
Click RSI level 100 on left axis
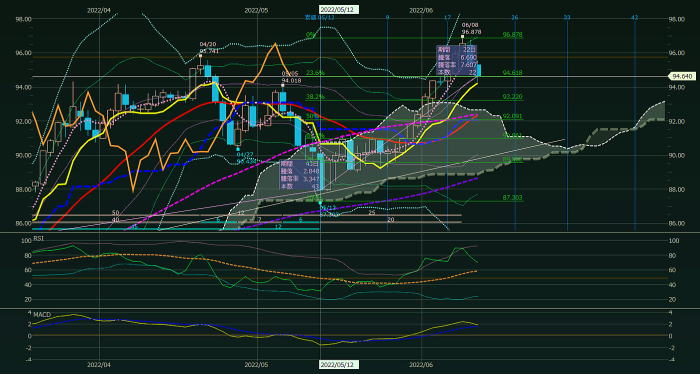click(x=26, y=241)
